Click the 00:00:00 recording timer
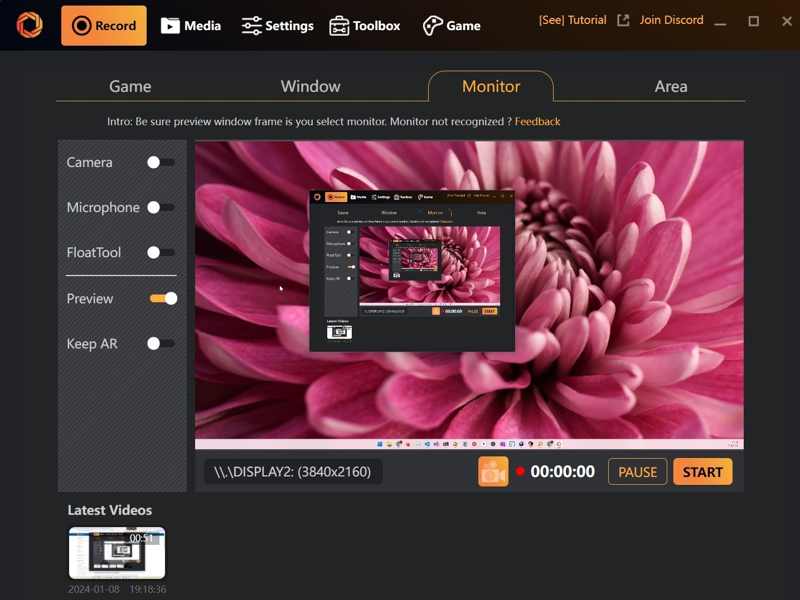This screenshot has height=600, width=800. click(x=562, y=471)
